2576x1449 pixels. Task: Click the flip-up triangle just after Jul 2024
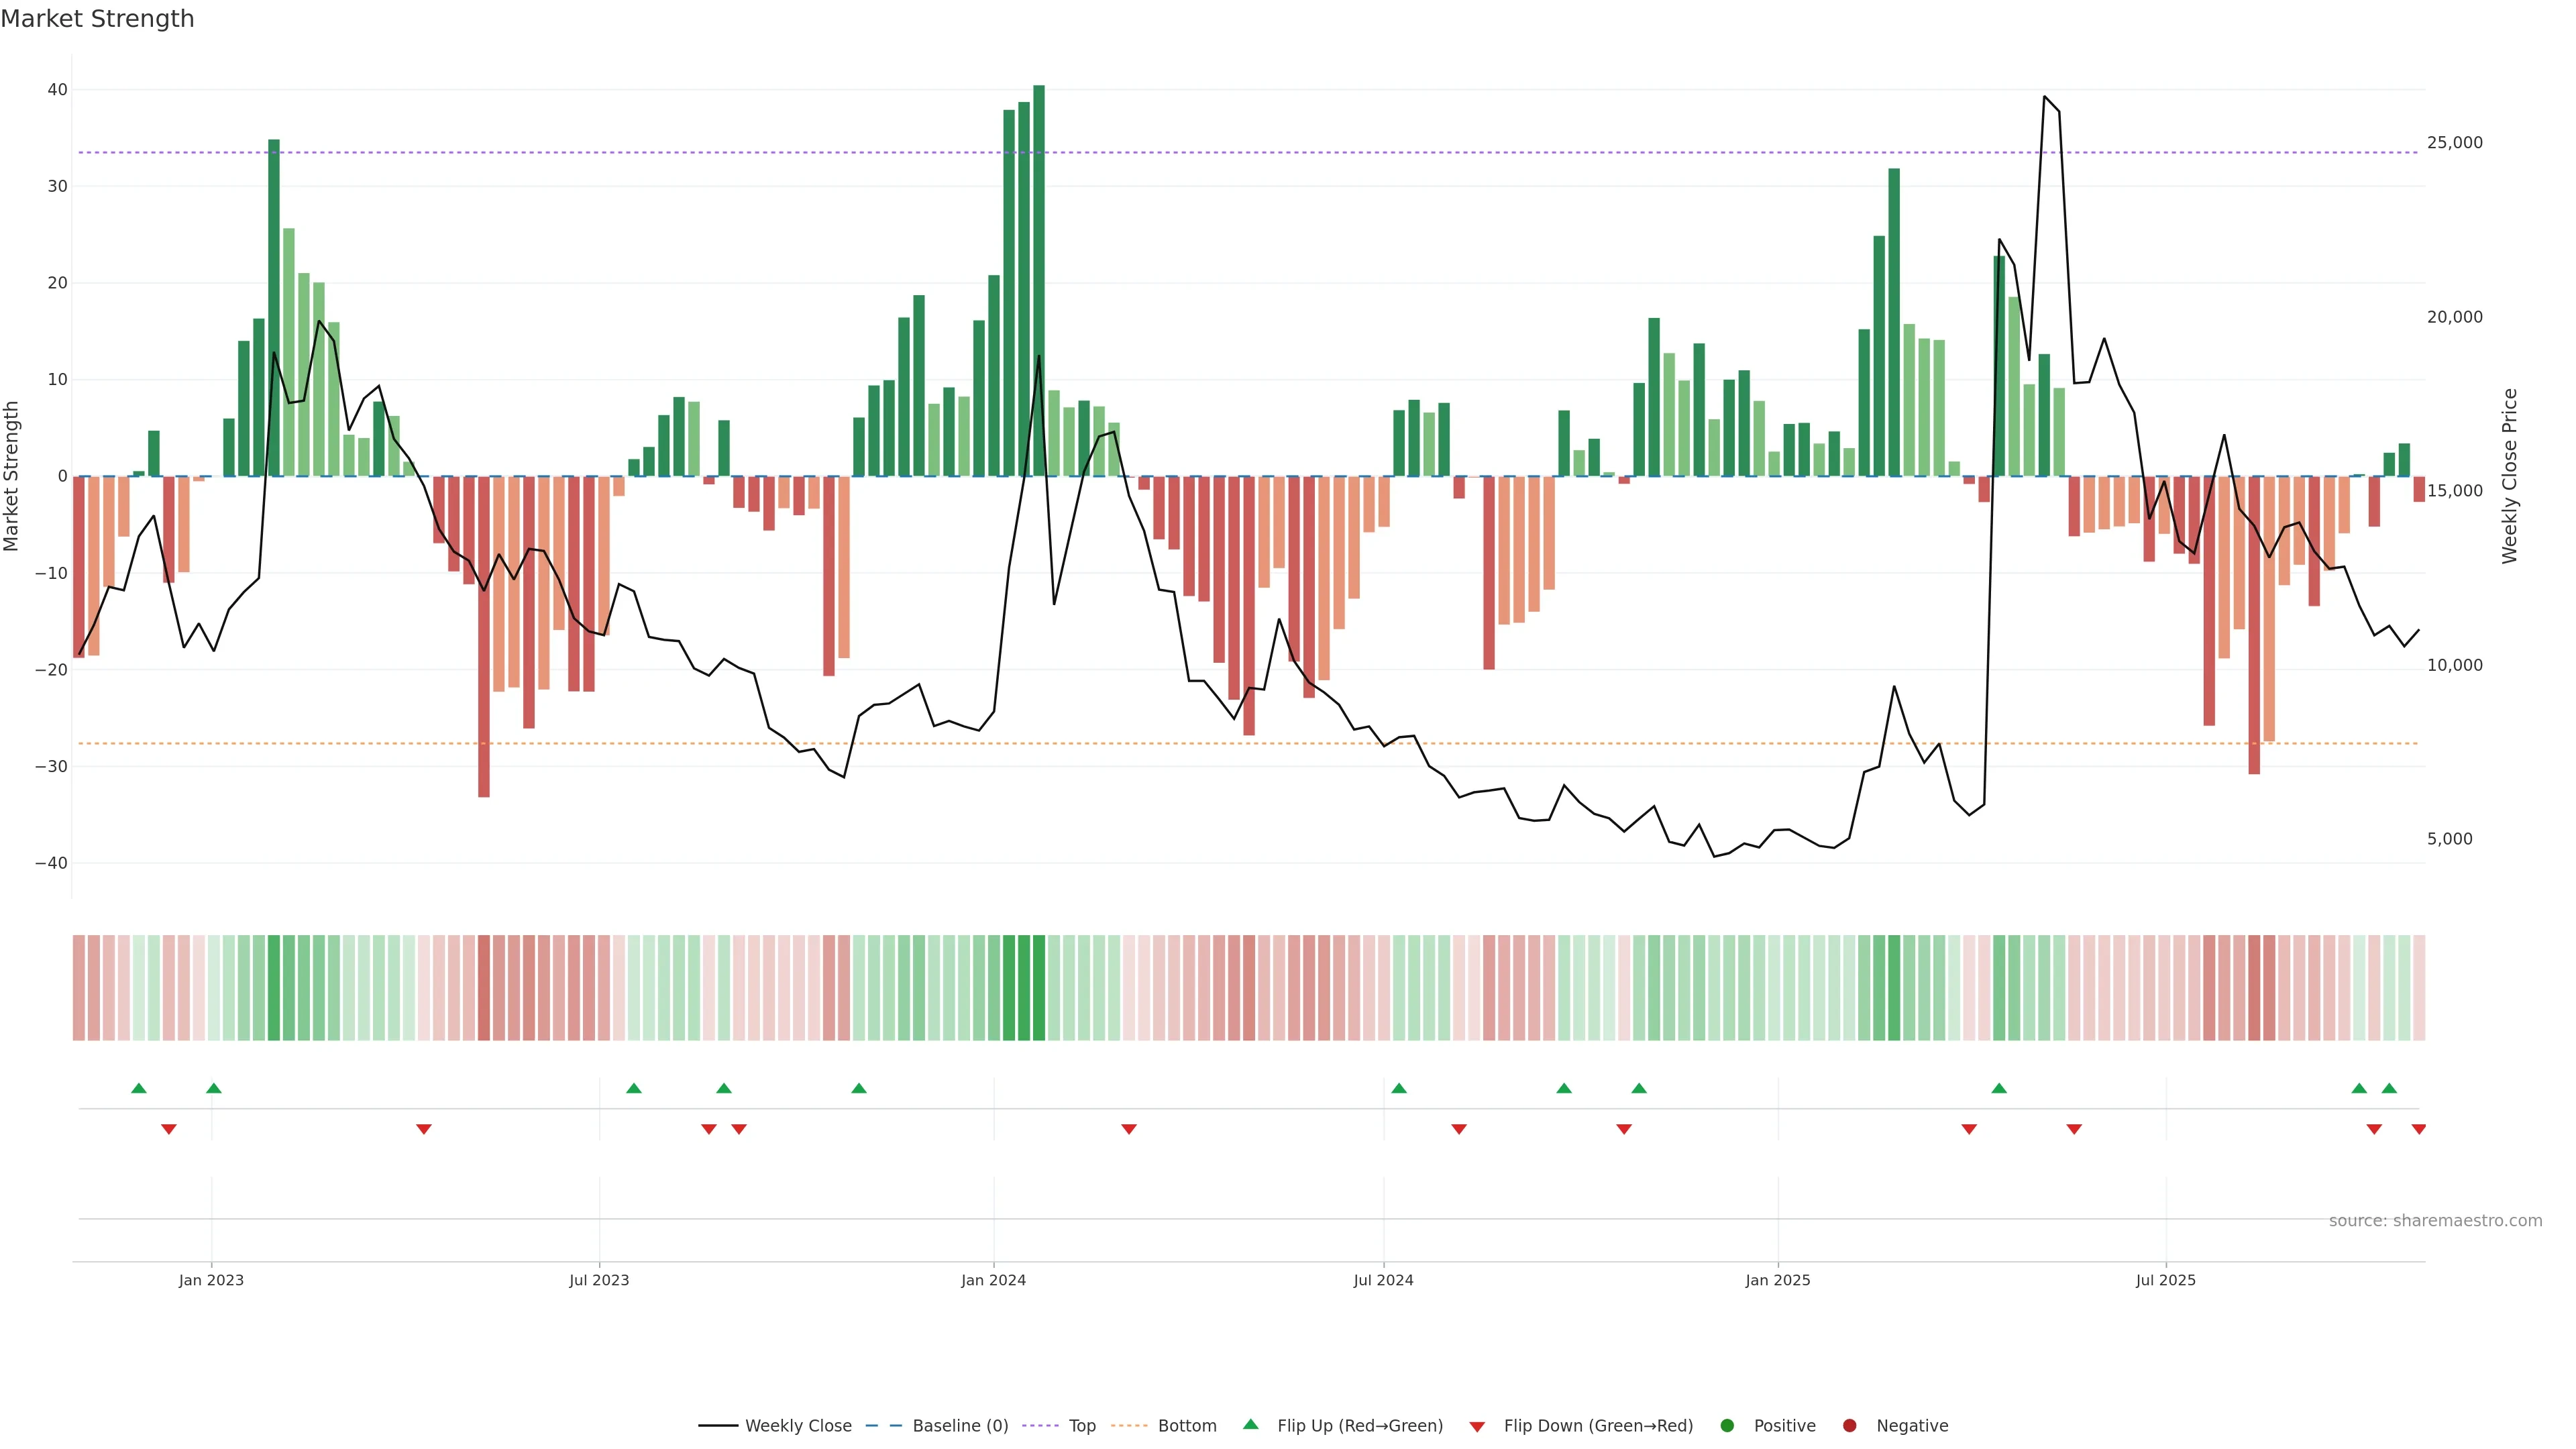(x=1399, y=1088)
